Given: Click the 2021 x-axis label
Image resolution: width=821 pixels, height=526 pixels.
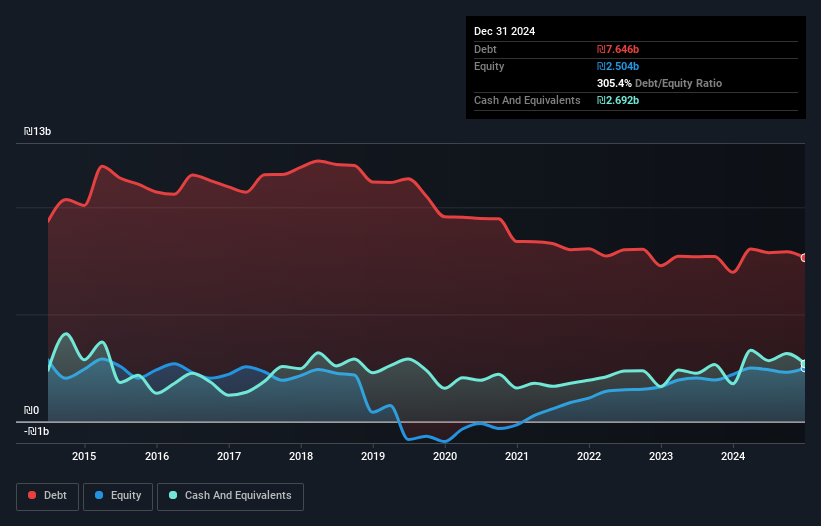Looking at the screenshot, I should [x=517, y=456].
